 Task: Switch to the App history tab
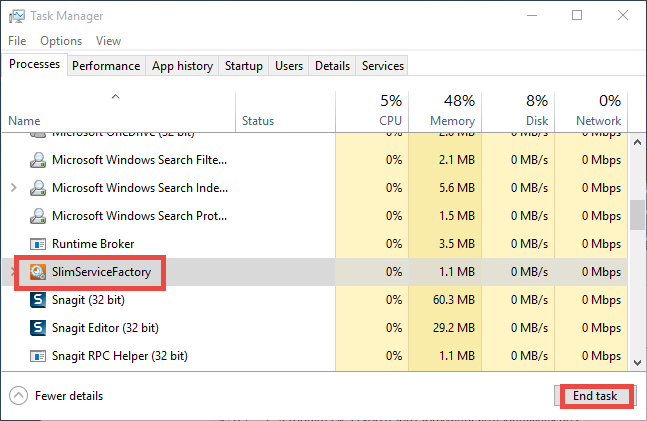point(182,66)
